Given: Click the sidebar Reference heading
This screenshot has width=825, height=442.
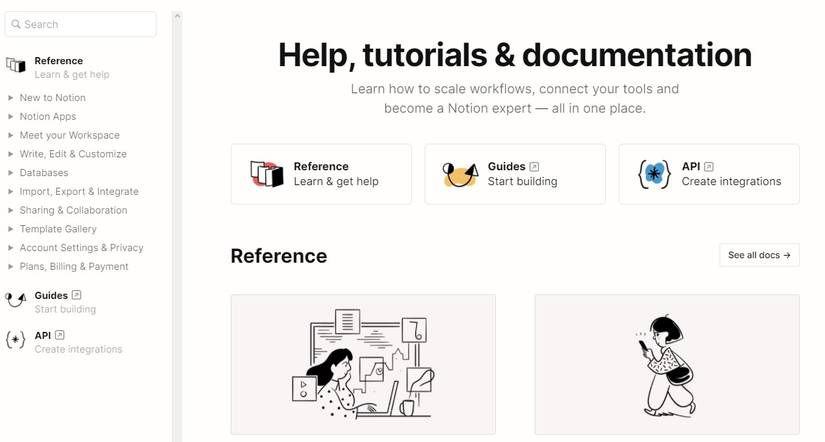Looking at the screenshot, I should [58, 61].
